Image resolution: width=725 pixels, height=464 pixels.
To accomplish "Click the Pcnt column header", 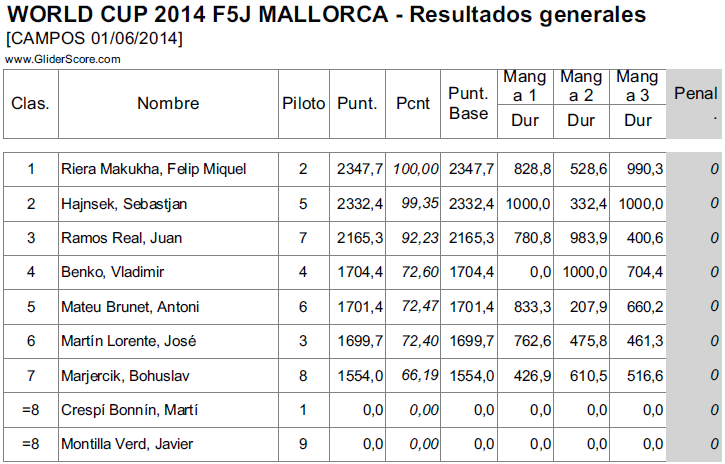I will 413,103.
